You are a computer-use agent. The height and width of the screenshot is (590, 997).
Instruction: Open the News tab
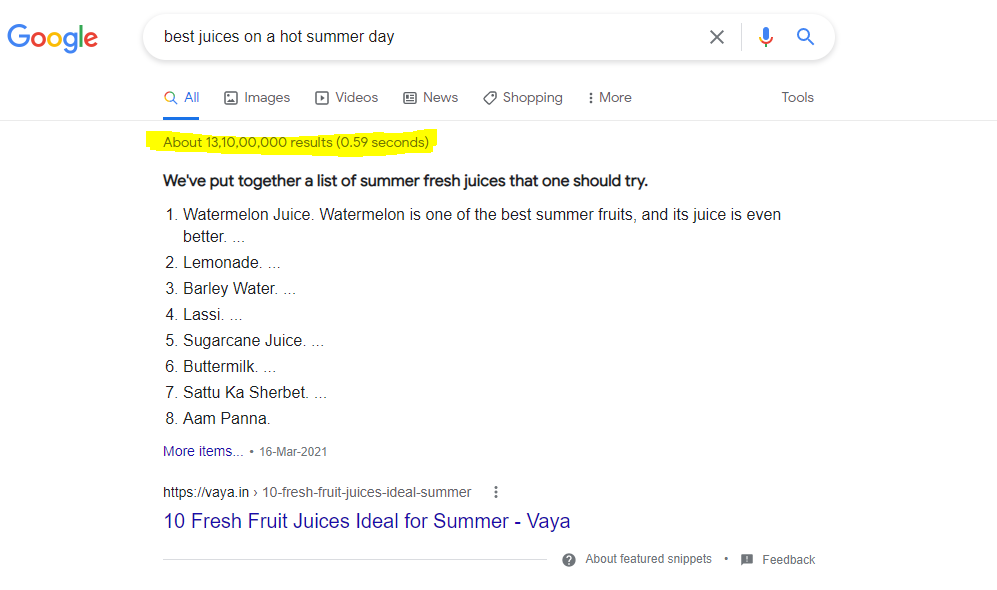coord(430,98)
